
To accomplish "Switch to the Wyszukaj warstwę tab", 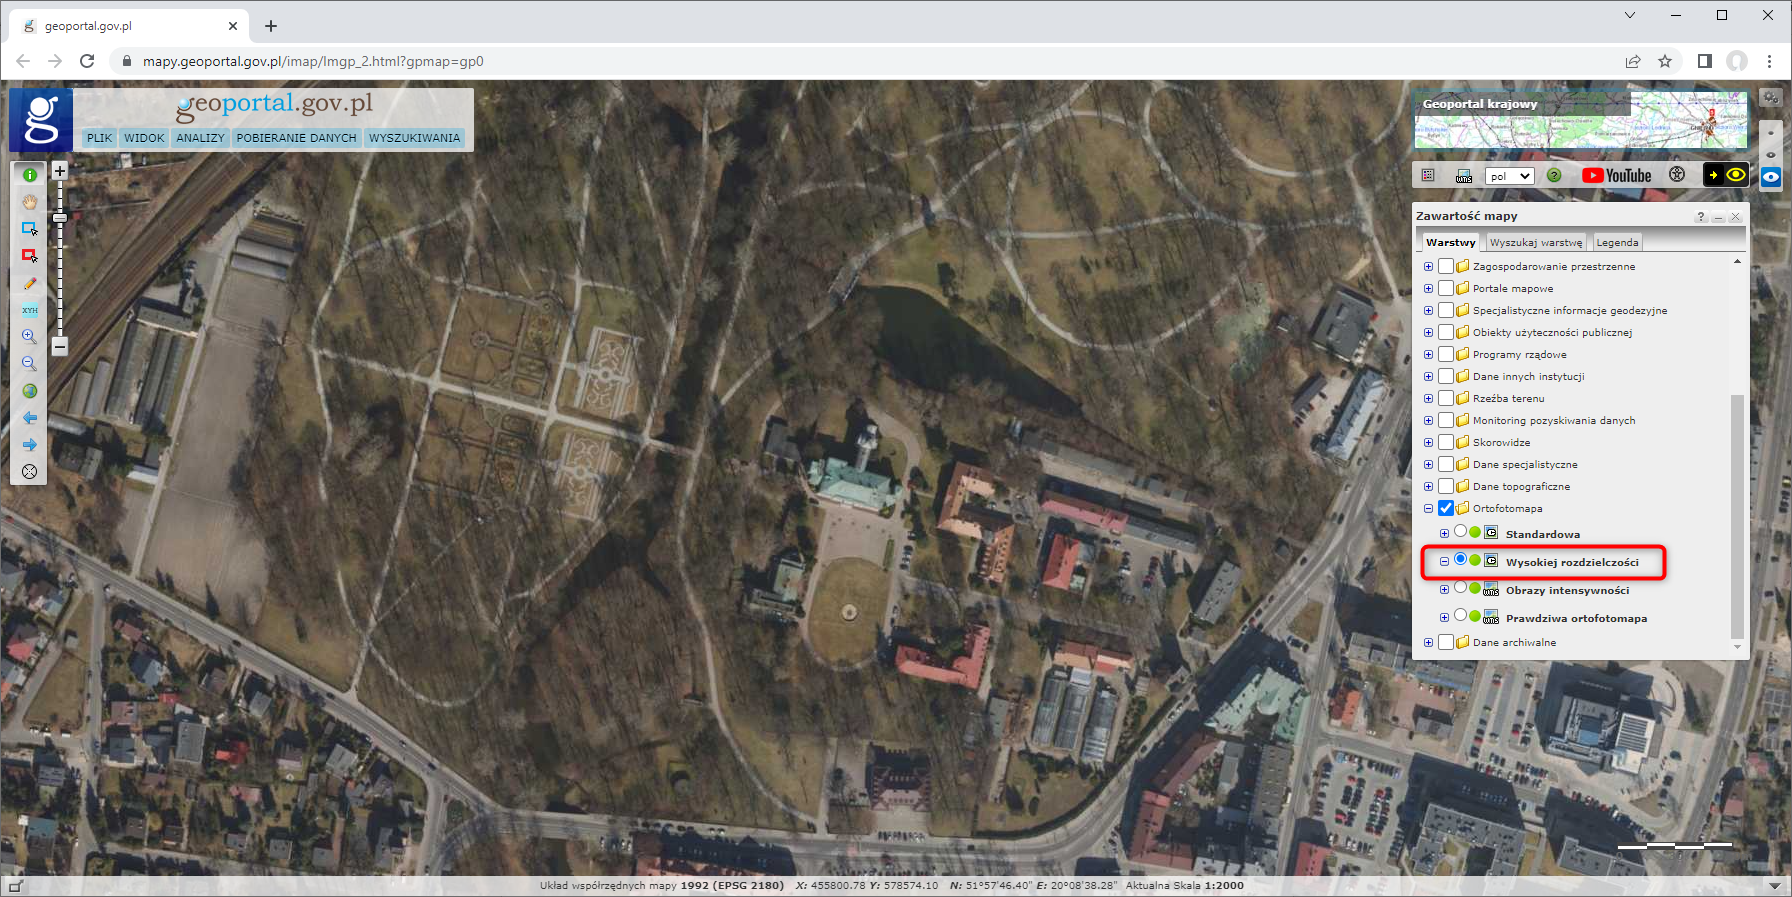I will pyautogui.click(x=1536, y=242).
